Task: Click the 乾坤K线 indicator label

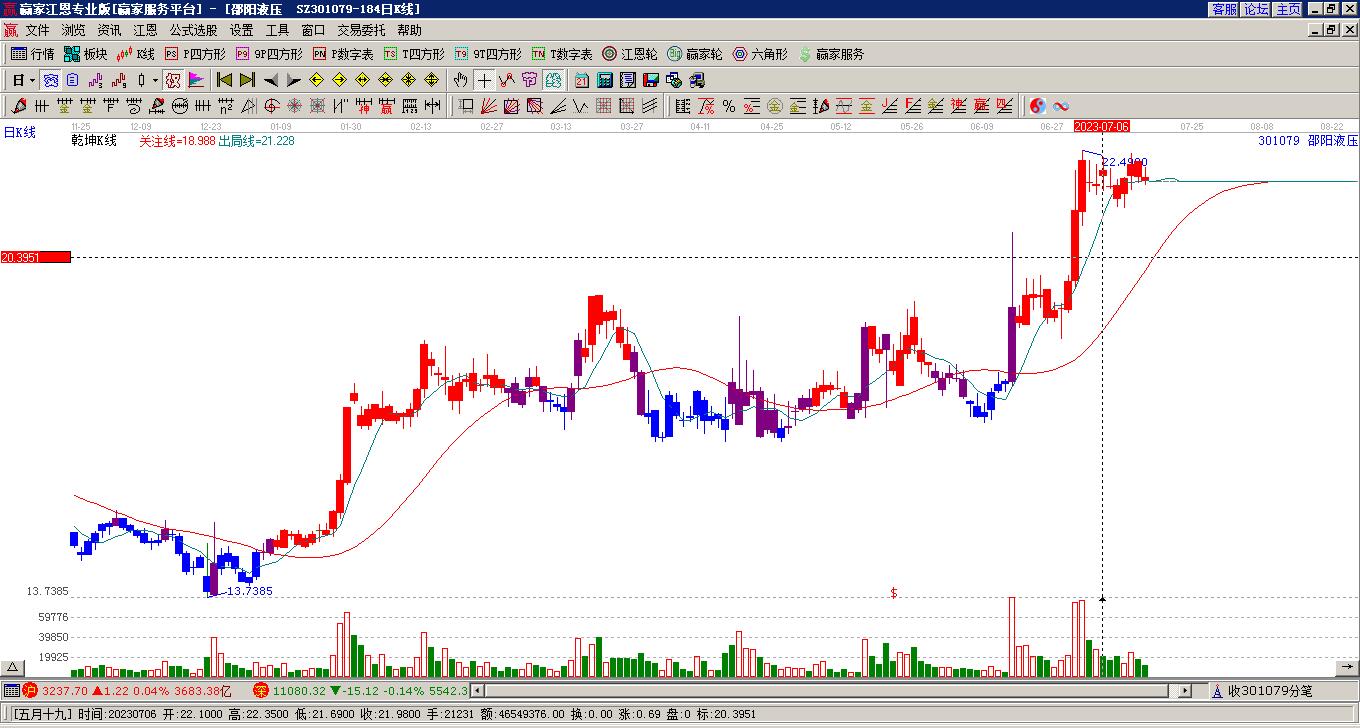Action: [x=94, y=141]
